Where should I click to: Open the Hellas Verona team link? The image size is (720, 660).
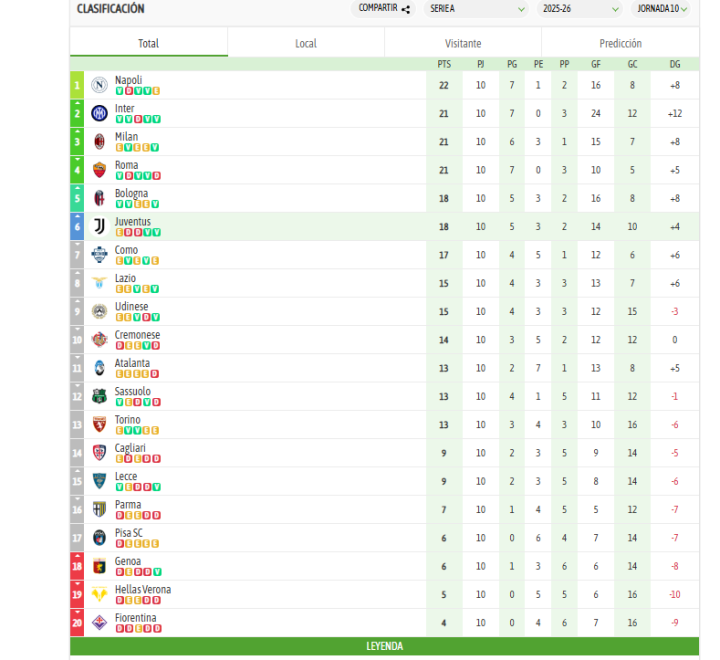click(142, 589)
